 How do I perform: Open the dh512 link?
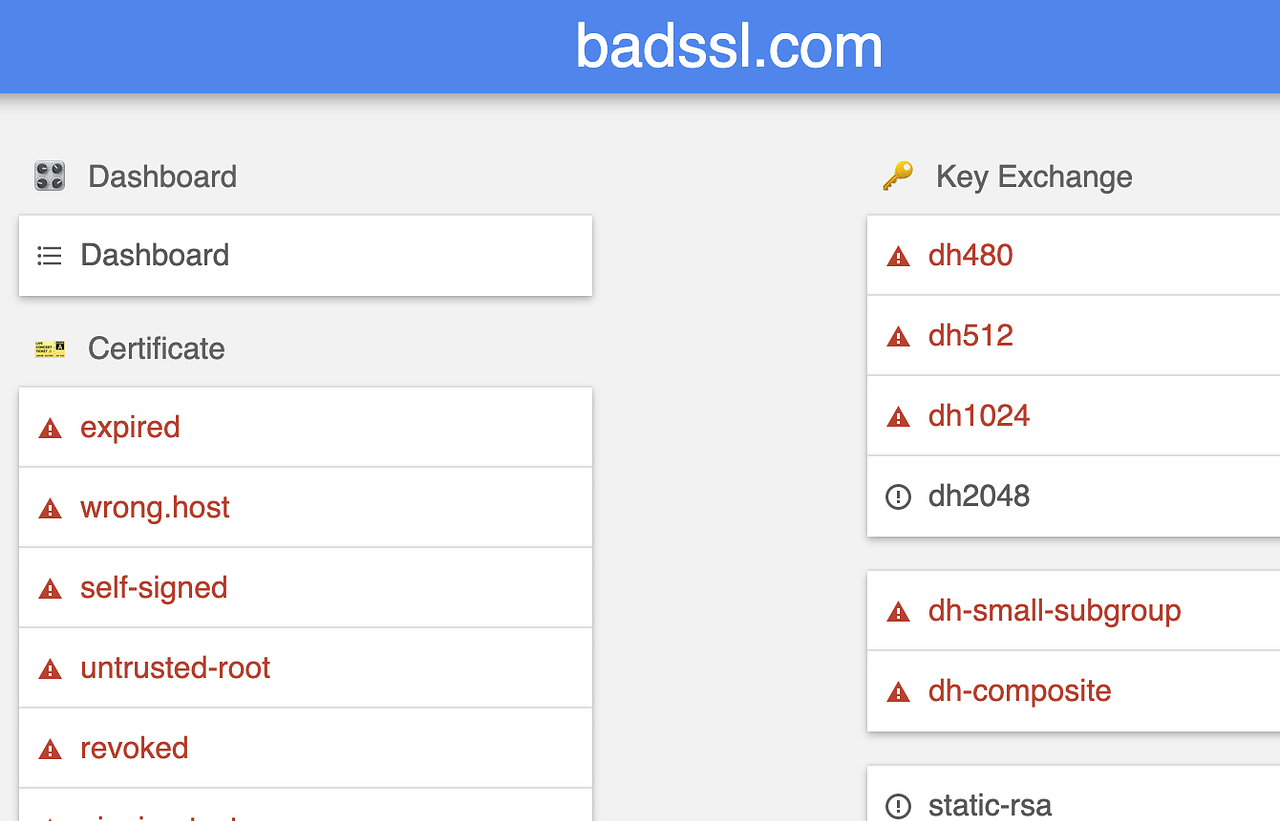point(1073,335)
